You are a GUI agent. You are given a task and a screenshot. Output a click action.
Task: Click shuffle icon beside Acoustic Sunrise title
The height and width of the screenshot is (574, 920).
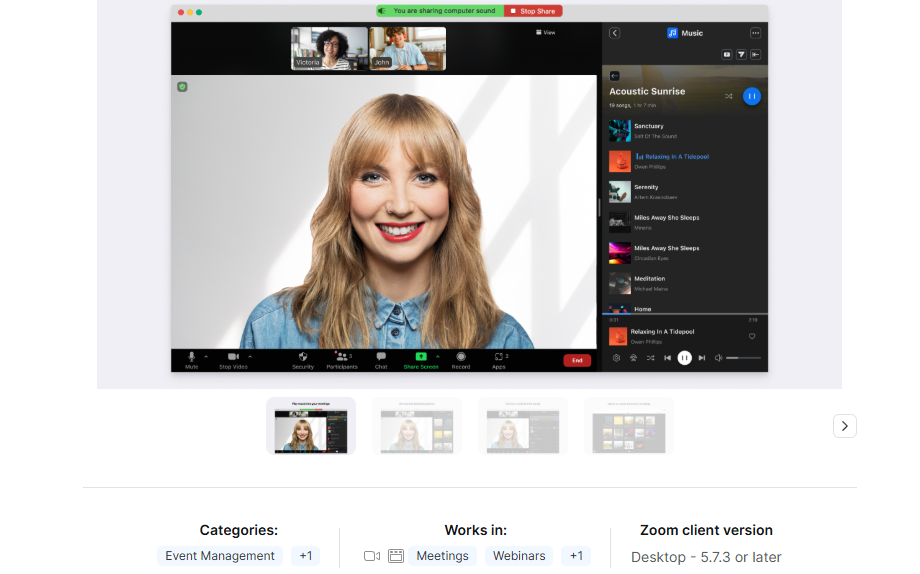tap(728, 96)
